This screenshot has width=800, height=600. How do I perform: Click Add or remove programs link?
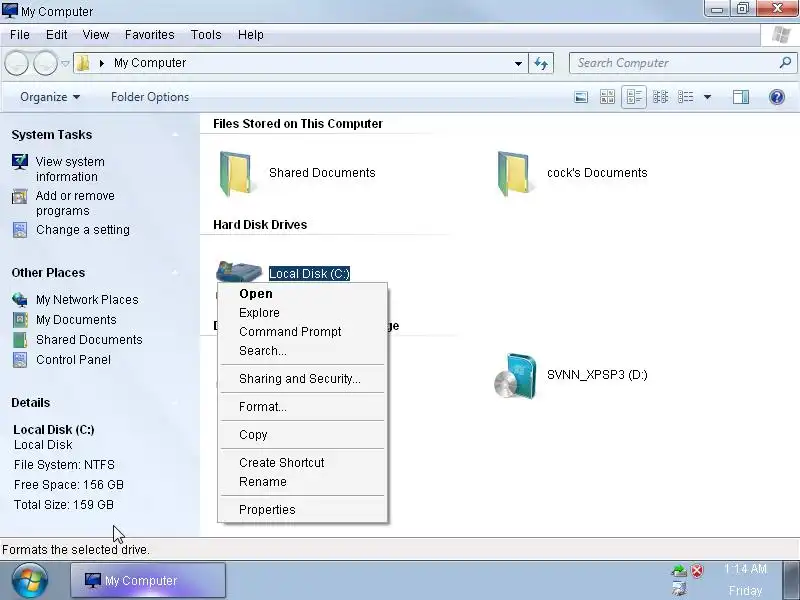75,203
